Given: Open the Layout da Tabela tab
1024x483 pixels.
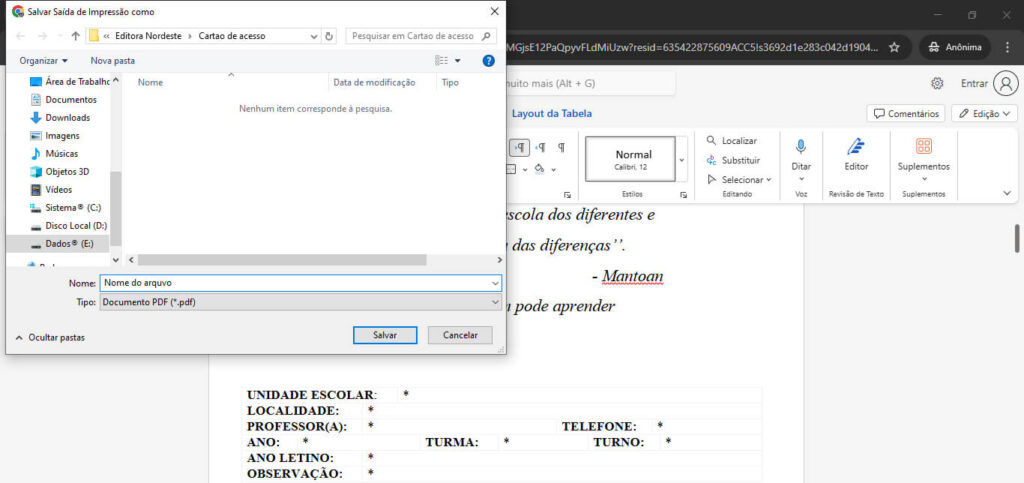Looking at the screenshot, I should click(x=552, y=114).
